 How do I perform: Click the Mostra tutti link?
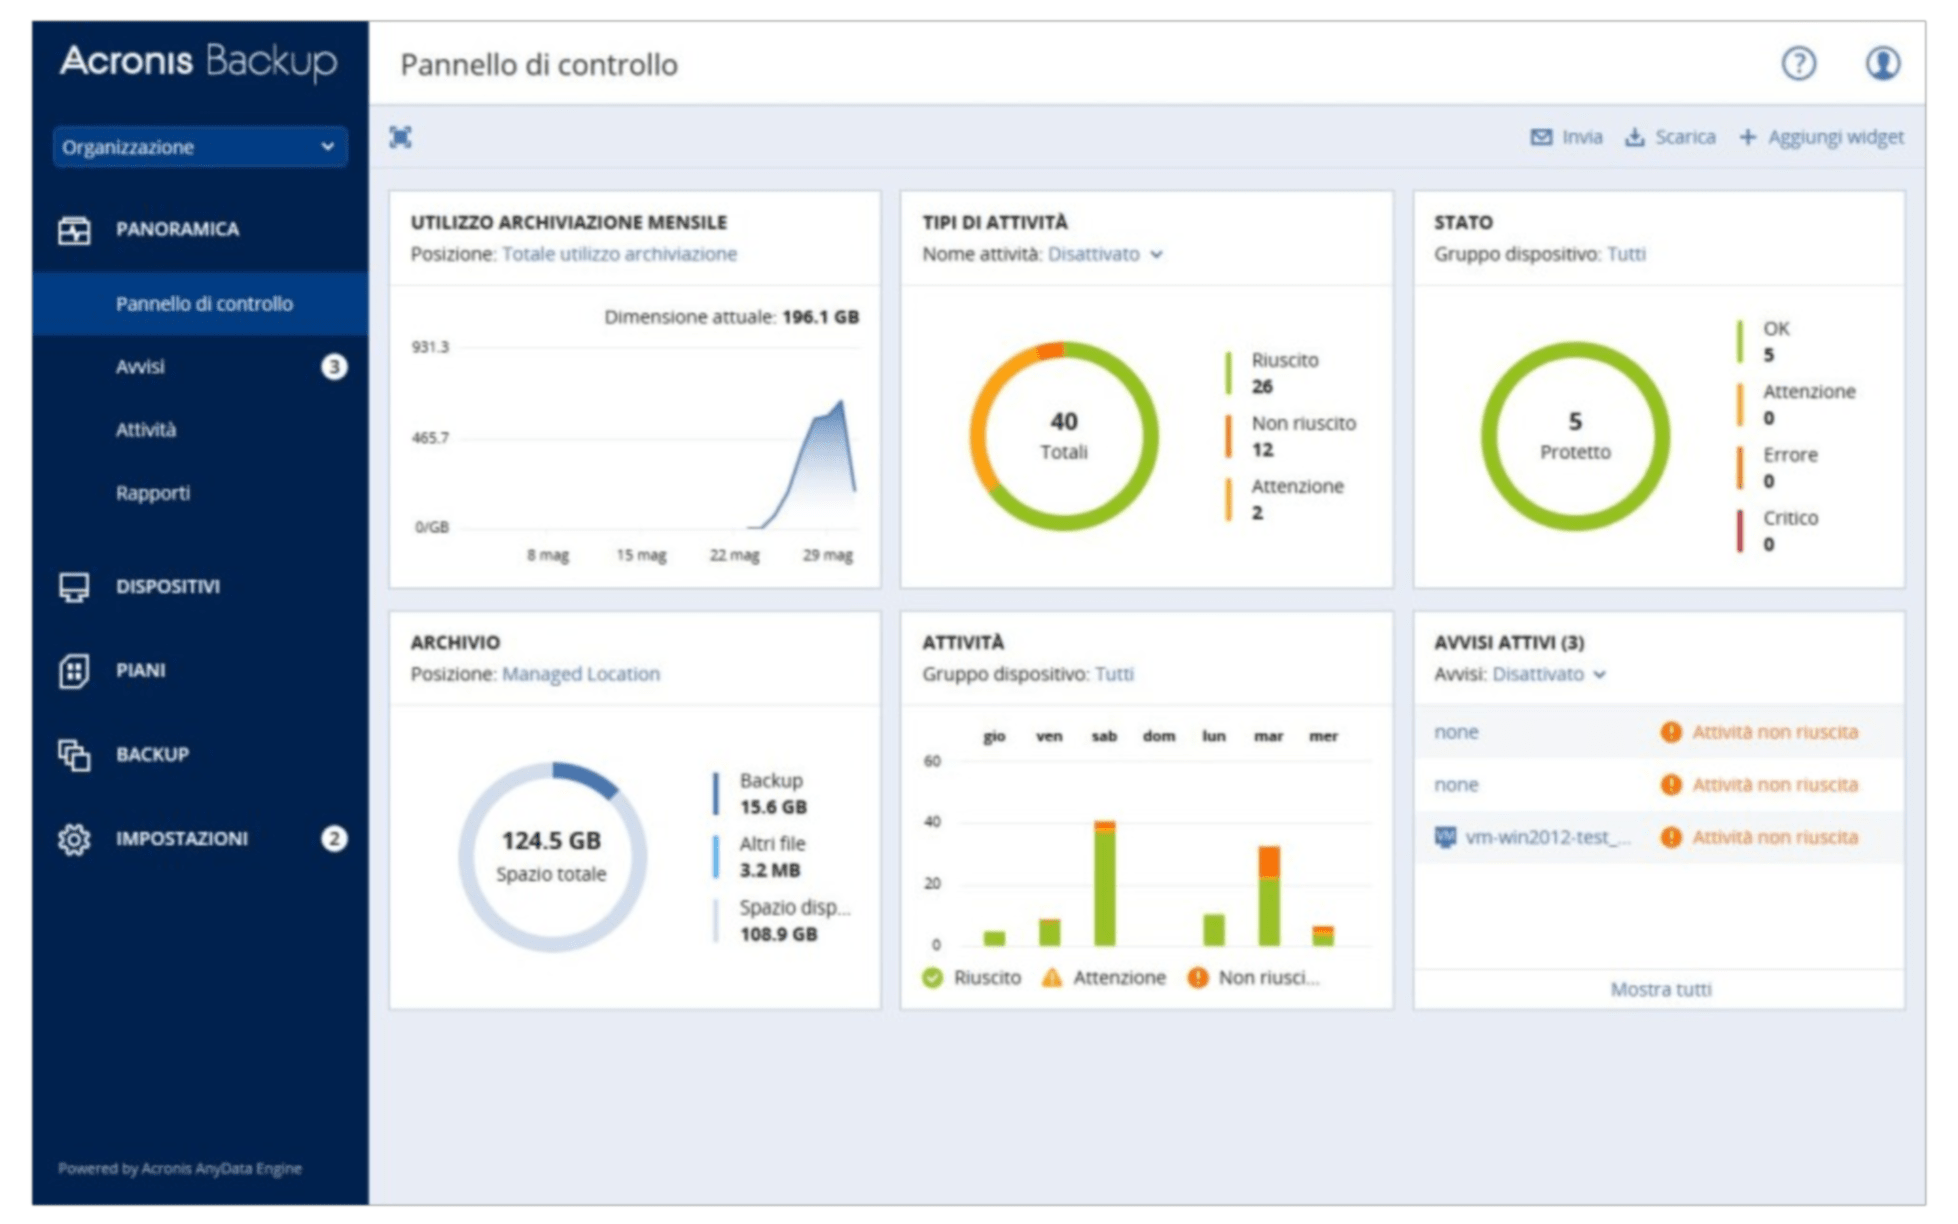pyautogui.click(x=1660, y=989)
